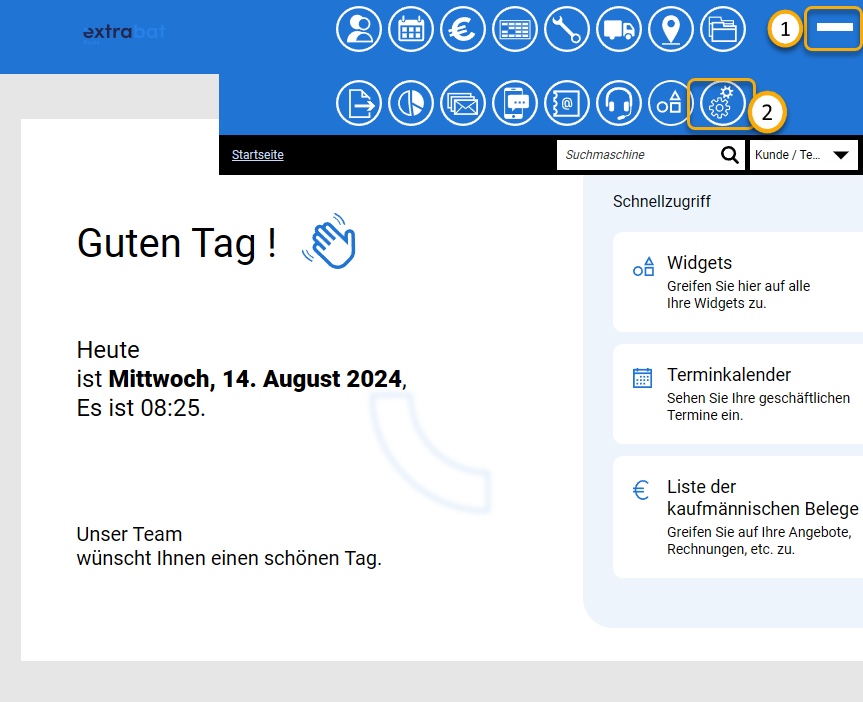The width and height of the screenshot is (863, 702).
Task: Click the headset support icon
Action: 619,103
